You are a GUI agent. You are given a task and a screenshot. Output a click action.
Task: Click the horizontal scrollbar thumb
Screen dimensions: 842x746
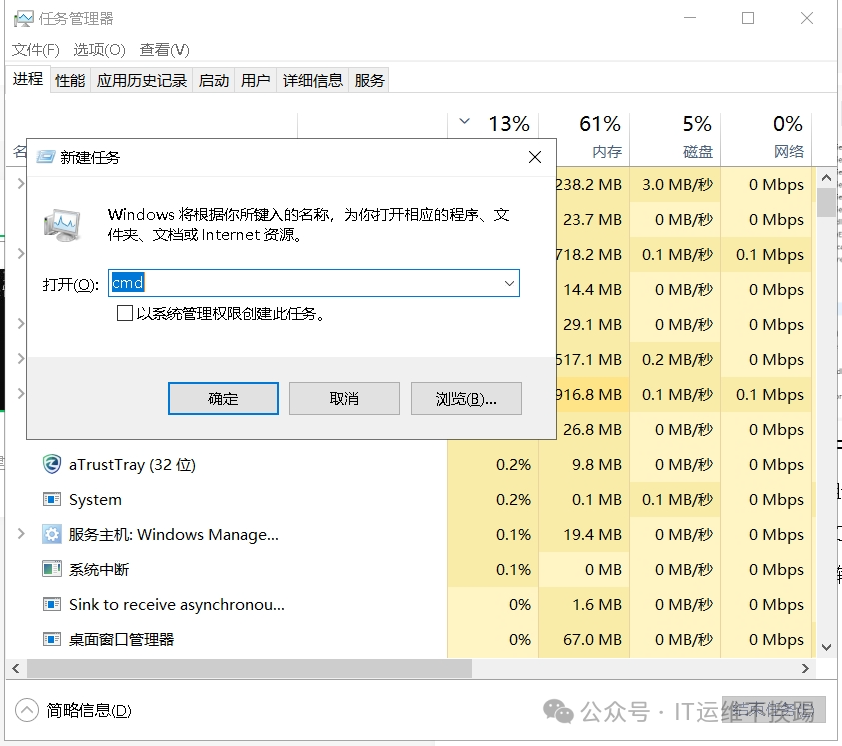250,668
